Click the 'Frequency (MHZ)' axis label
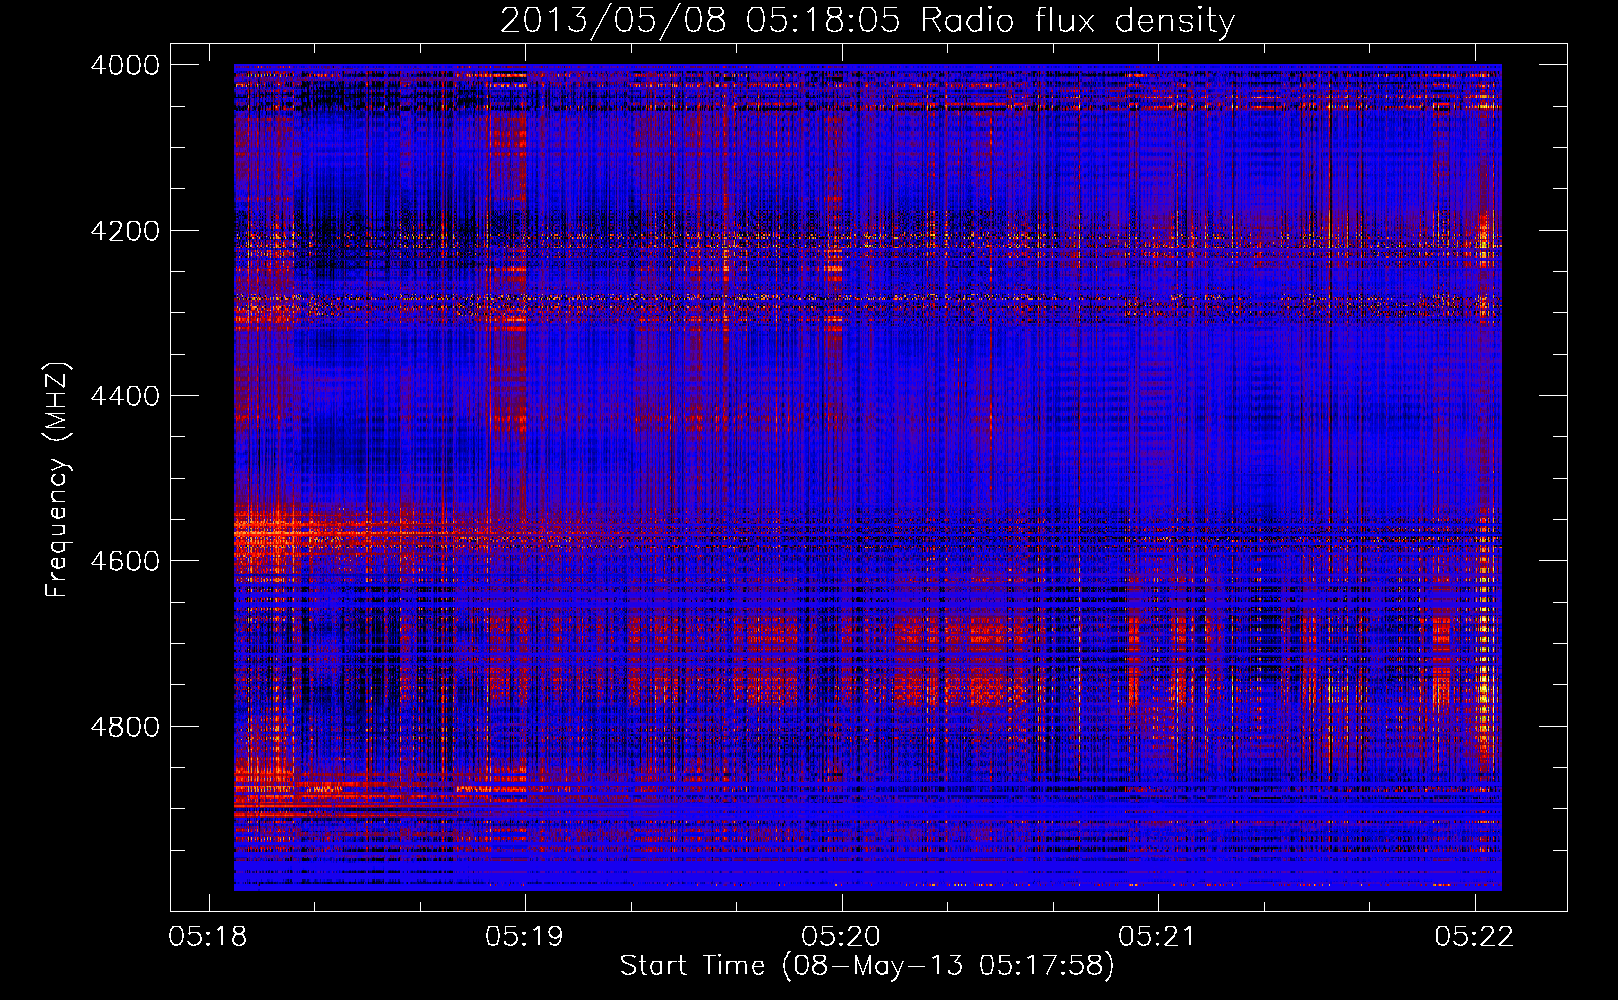Screen dimensions: 1618x1000 [x=57, y=480]
